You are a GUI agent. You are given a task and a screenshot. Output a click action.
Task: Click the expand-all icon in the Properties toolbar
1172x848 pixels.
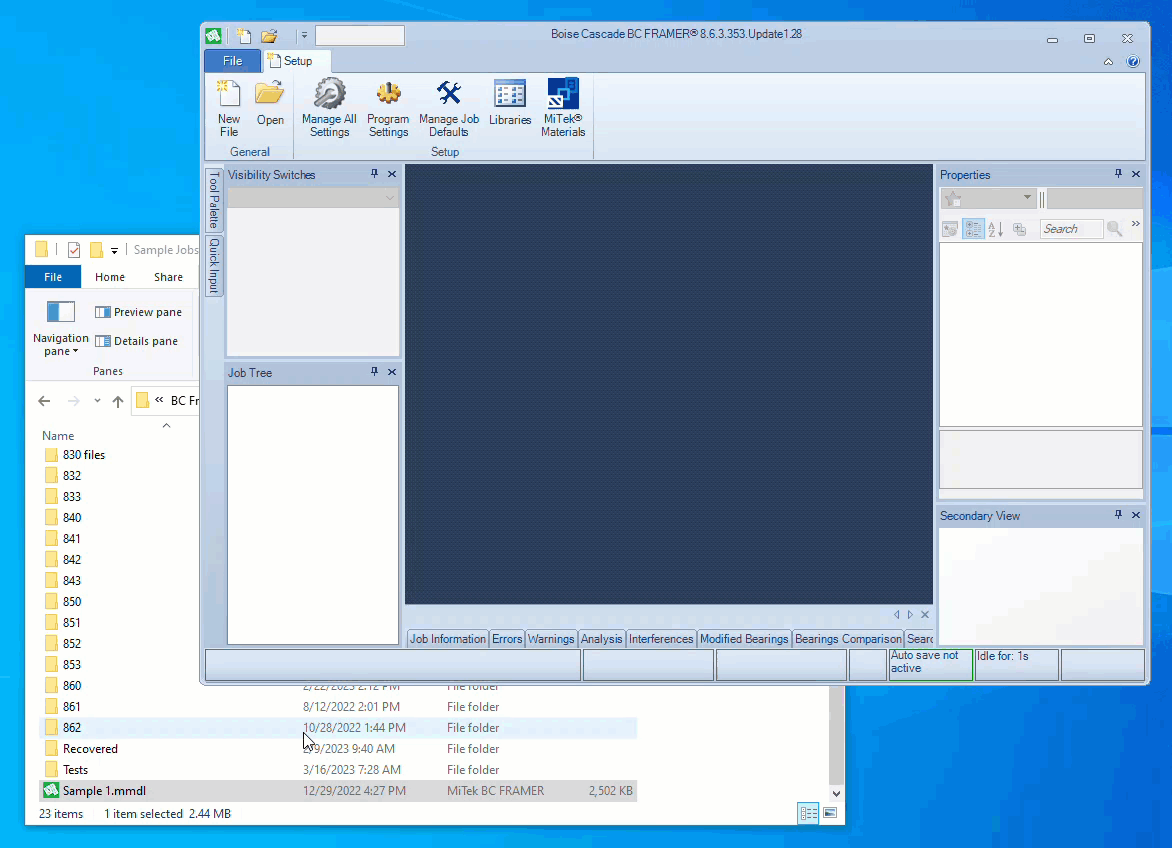[1020, 229]
